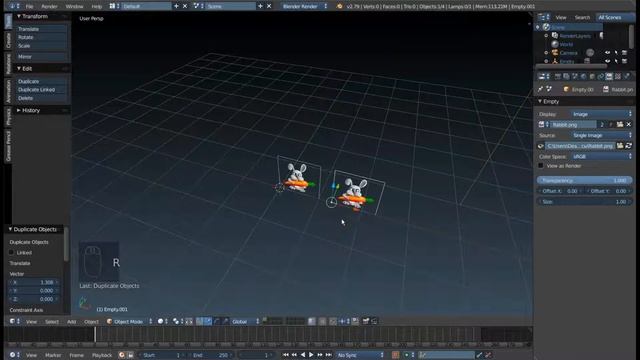This screenshot has height=360, width=640.
Task: Open the Source Single Image dropdown
Action: tap(602, 136)
